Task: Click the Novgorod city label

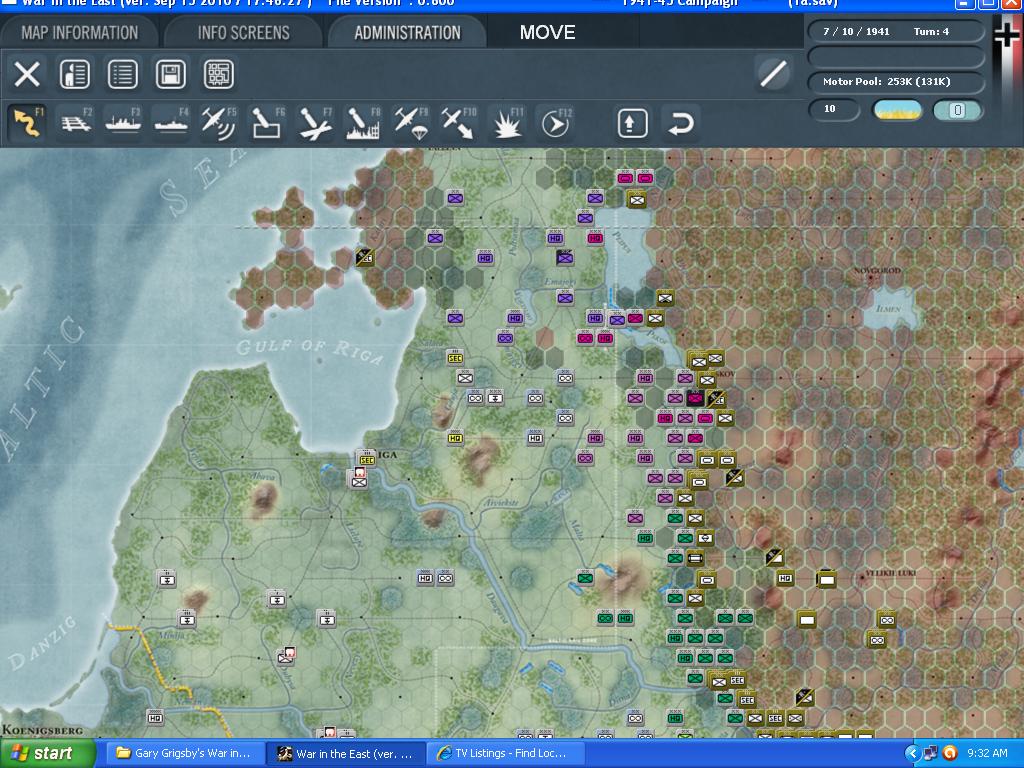Action: coord(876,270)
